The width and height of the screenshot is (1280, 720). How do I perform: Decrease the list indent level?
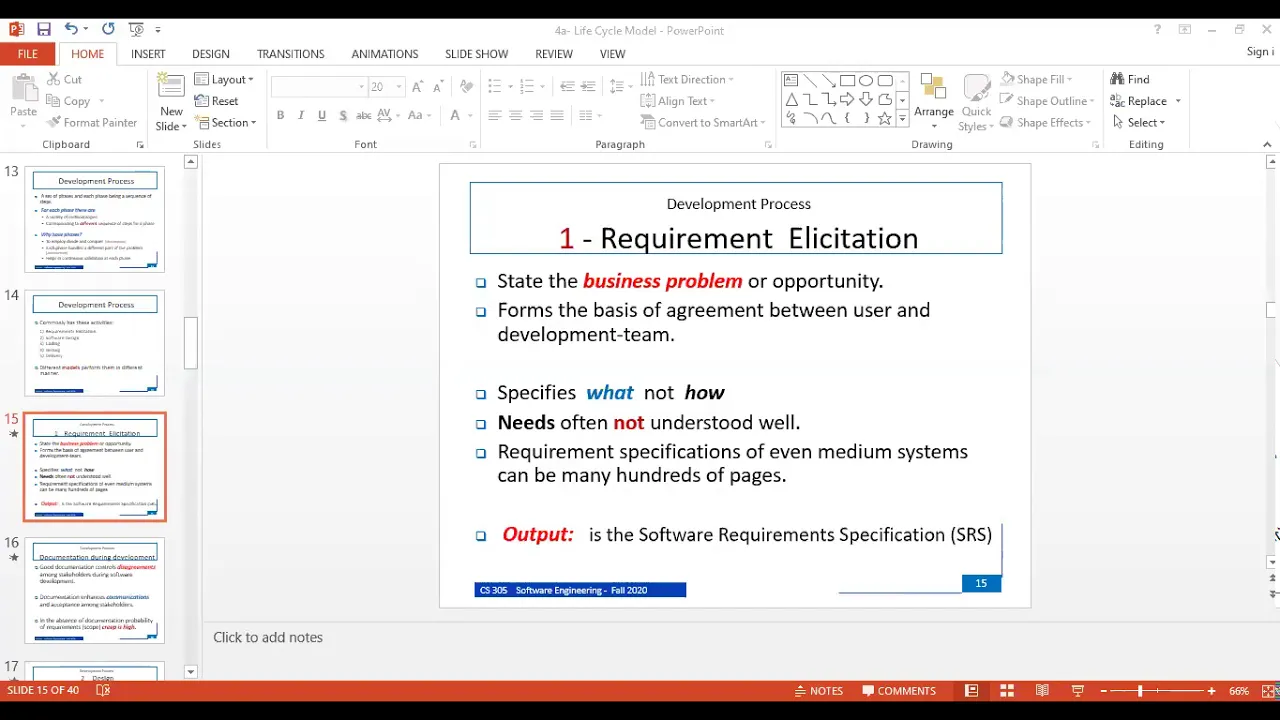567,87
